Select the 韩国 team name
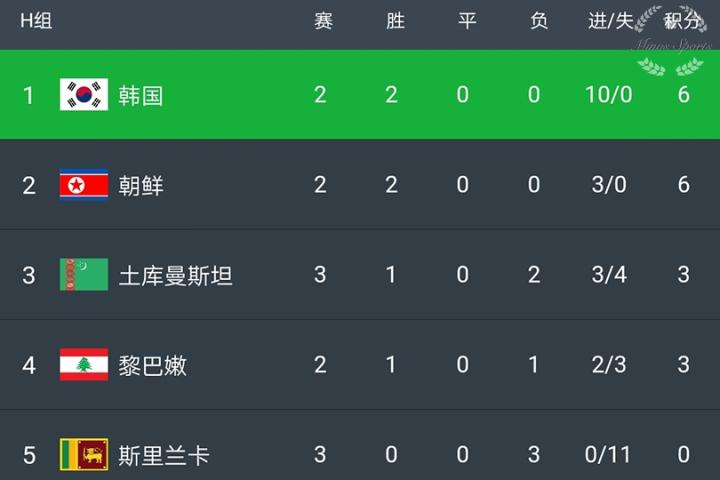This screenshot has height=480, width=720. click(141, 95)
